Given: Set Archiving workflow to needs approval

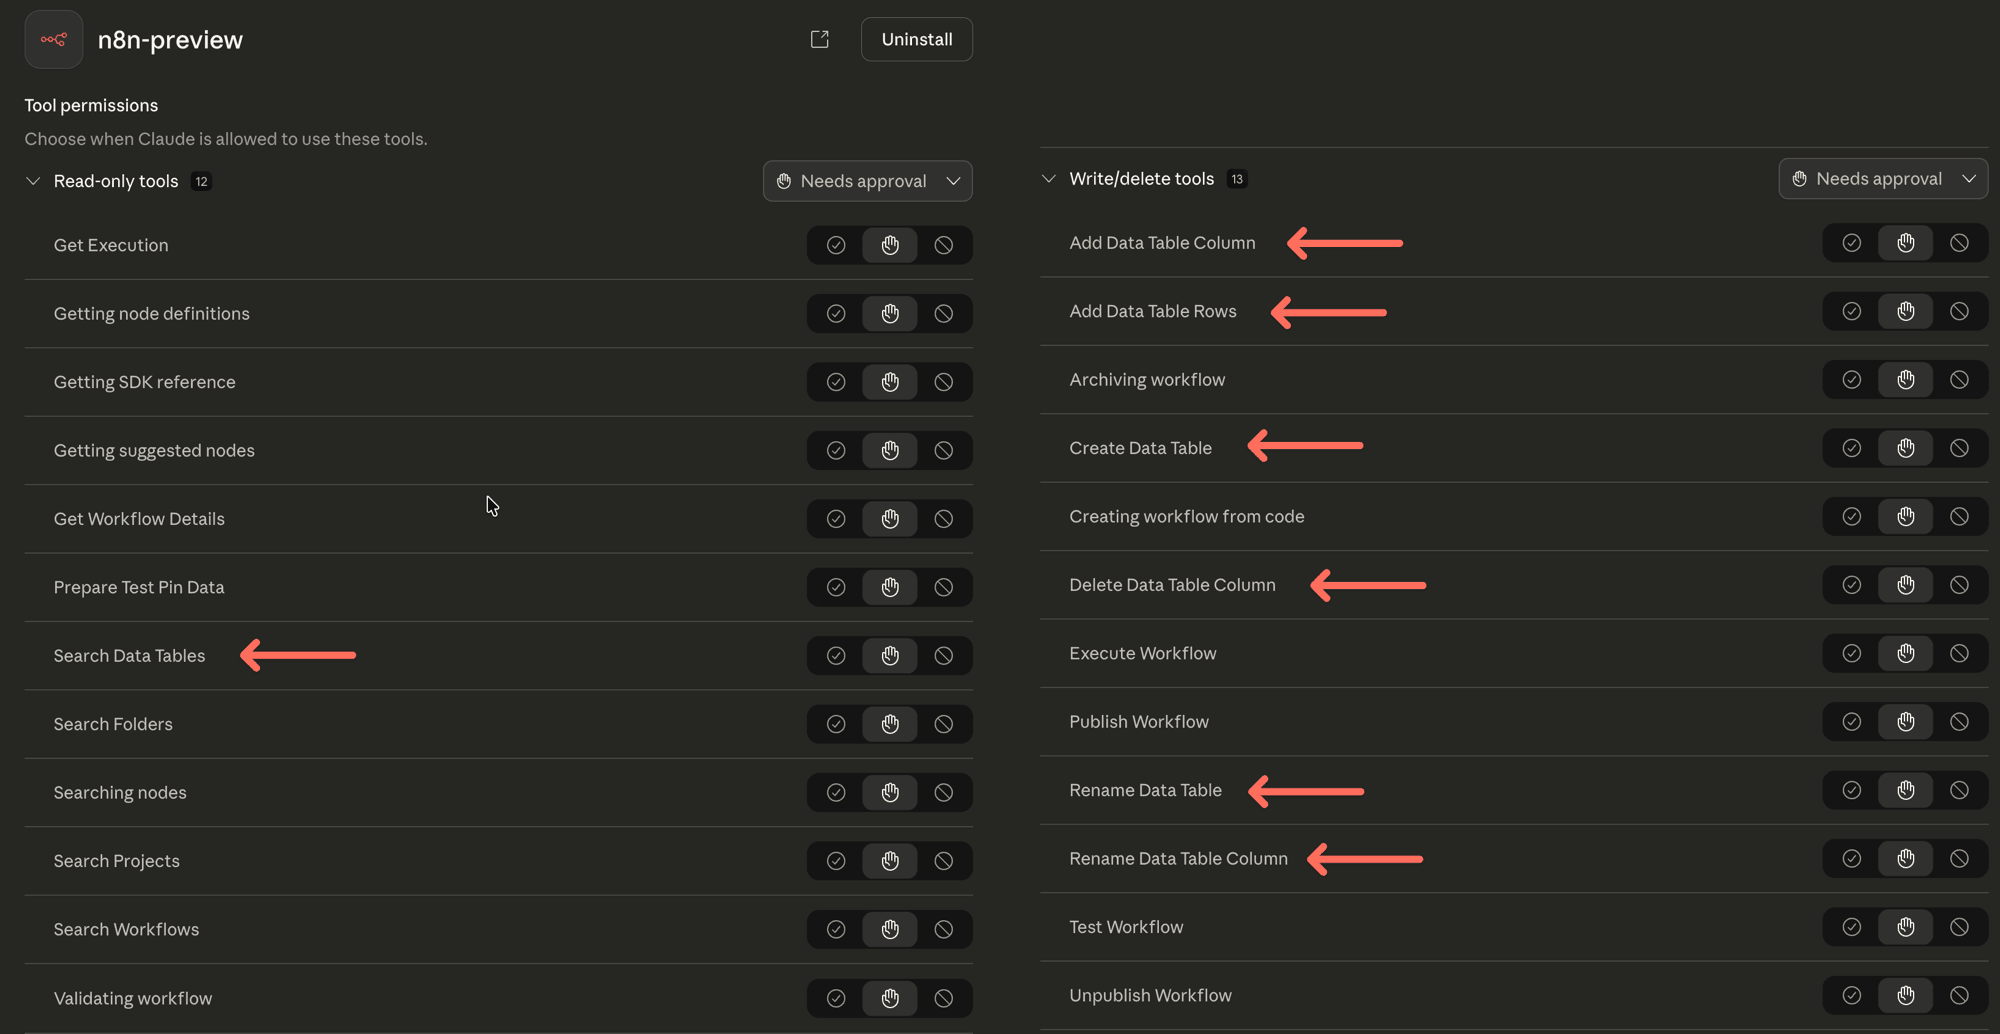Looking at the screenshot, I should click(x=1906, y=380).
